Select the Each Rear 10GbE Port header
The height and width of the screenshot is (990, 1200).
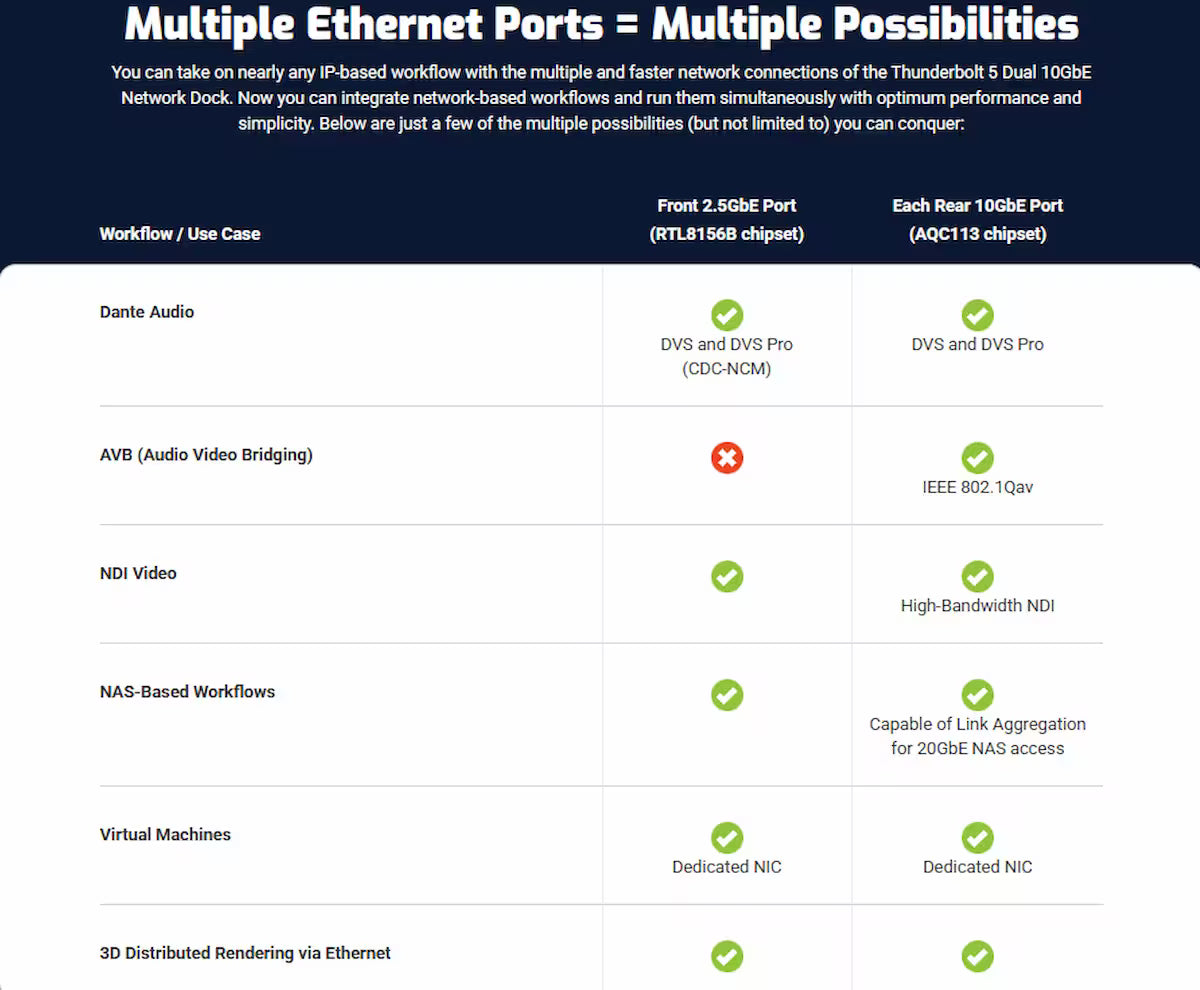(978, 219)
